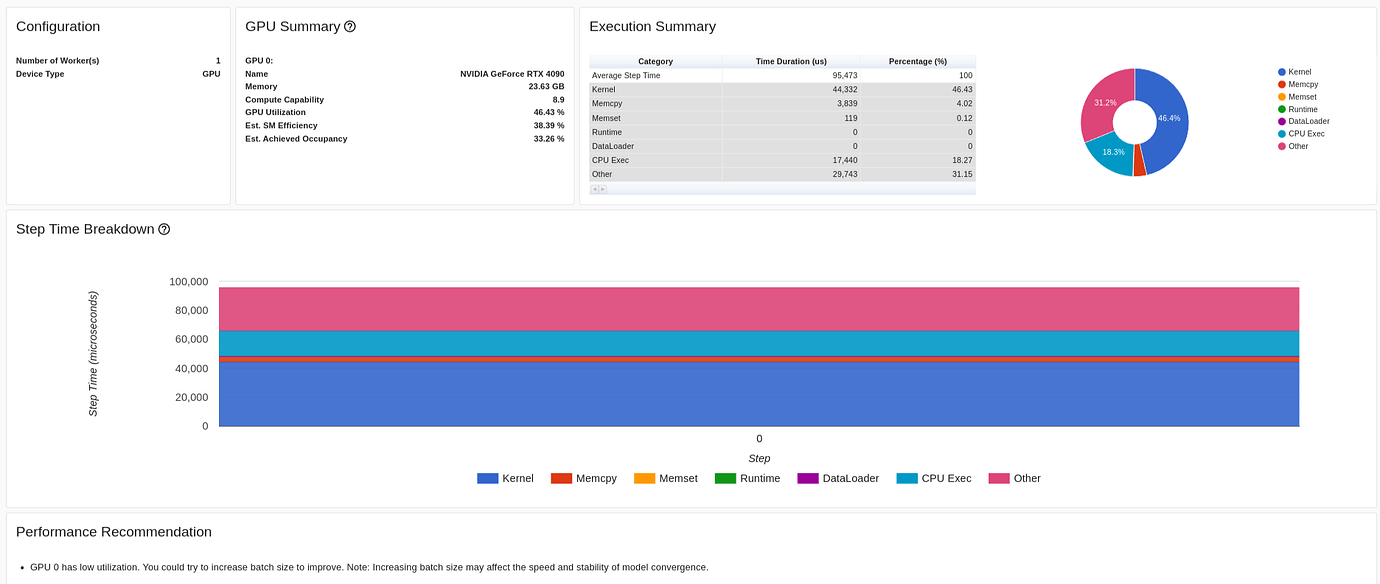
Task: Click the Step Time Breakdown help icon
Action: click(164, 229)
